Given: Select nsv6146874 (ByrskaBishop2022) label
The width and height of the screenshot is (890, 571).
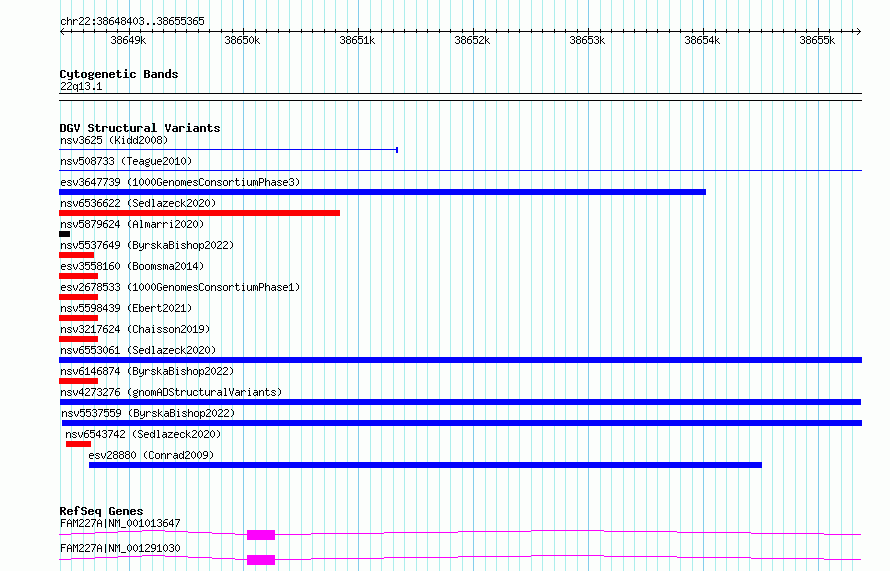Looking at the screenshot, I should pos(147,371).
